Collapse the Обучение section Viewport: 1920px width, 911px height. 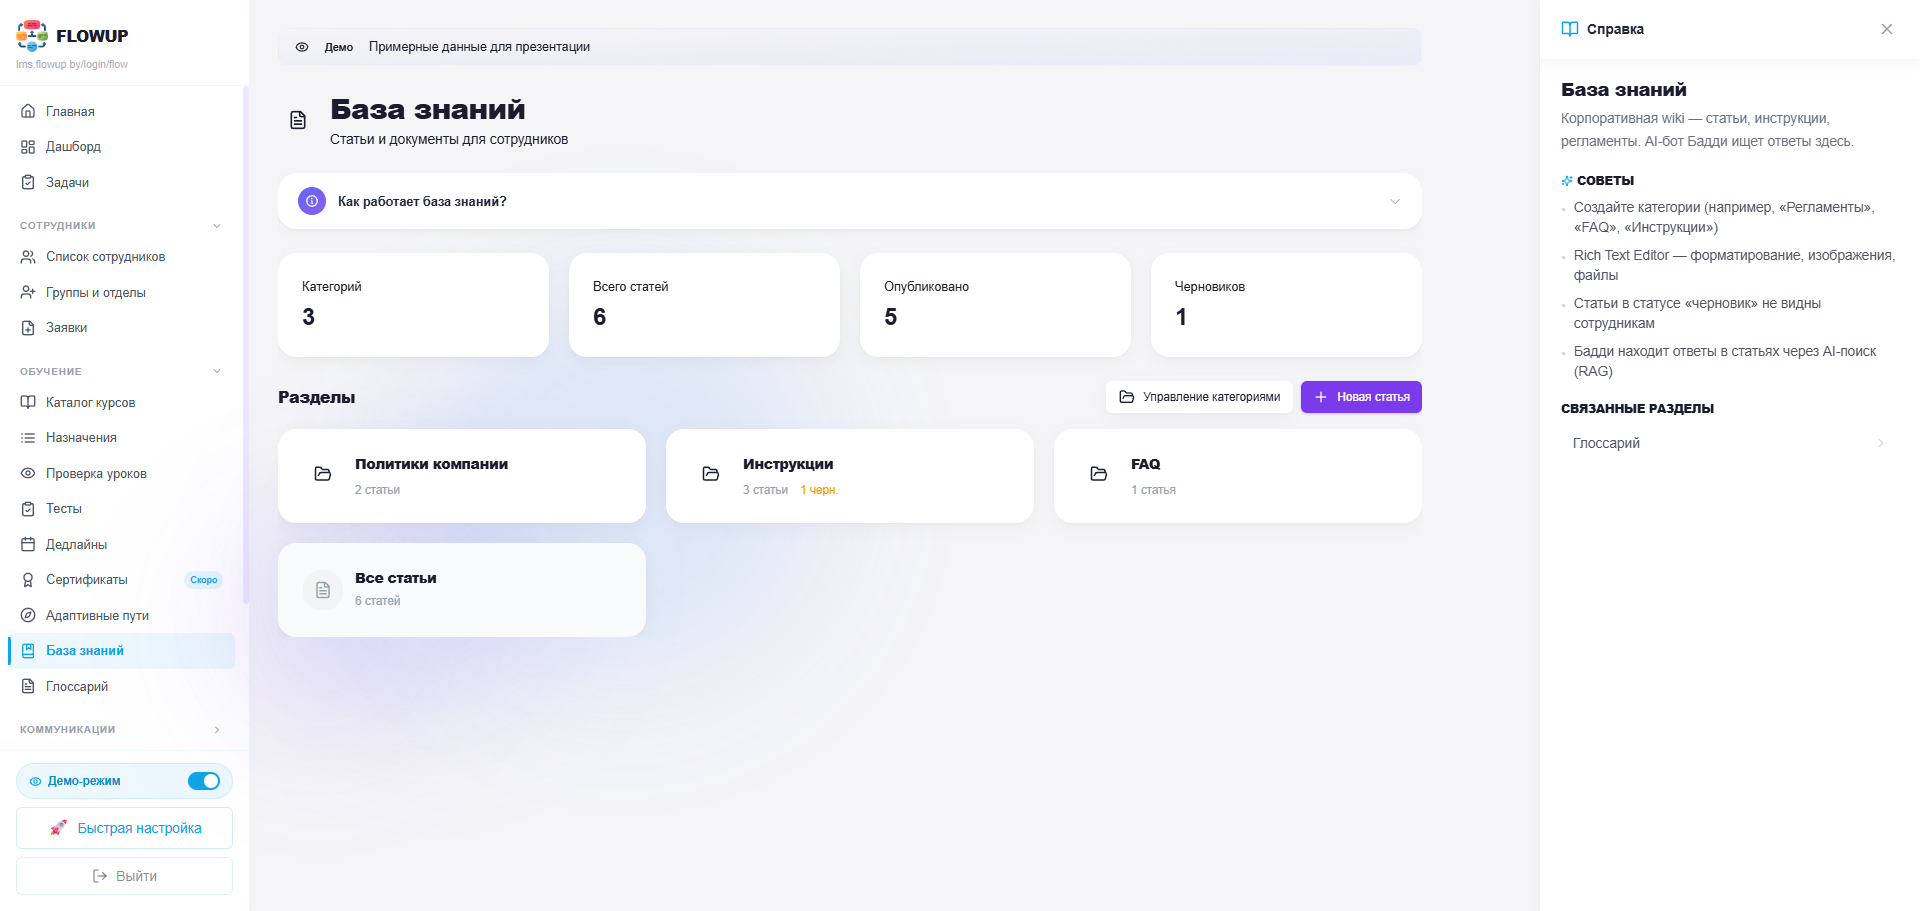coord(217,372)
